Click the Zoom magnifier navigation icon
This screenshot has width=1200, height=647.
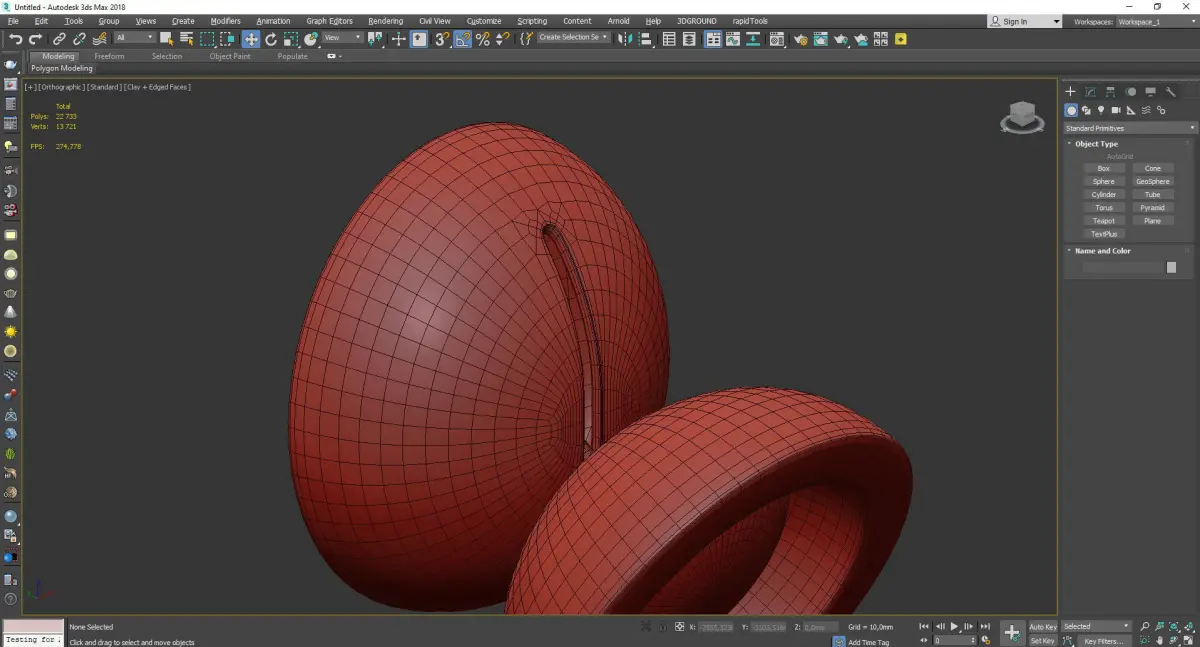[x=1145, y=626]
